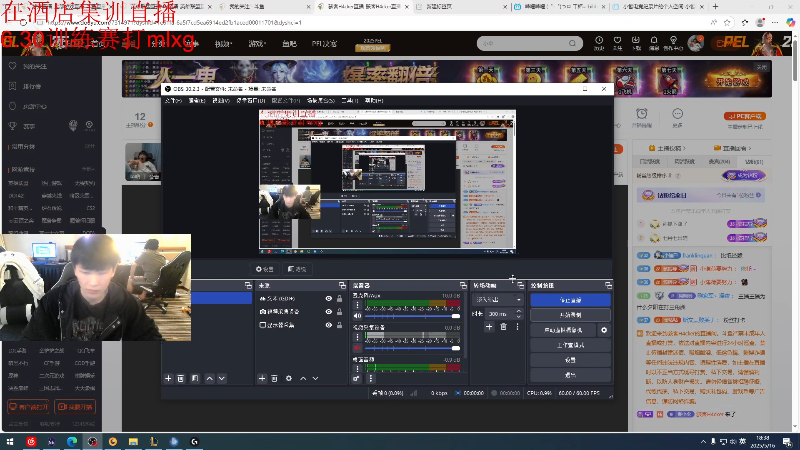Toggle visibility eye of display capture source

[x=329, y=324]
